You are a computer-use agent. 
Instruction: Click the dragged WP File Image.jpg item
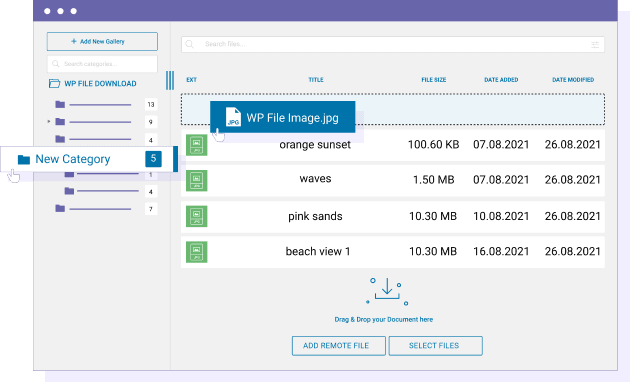coord(282,117)
